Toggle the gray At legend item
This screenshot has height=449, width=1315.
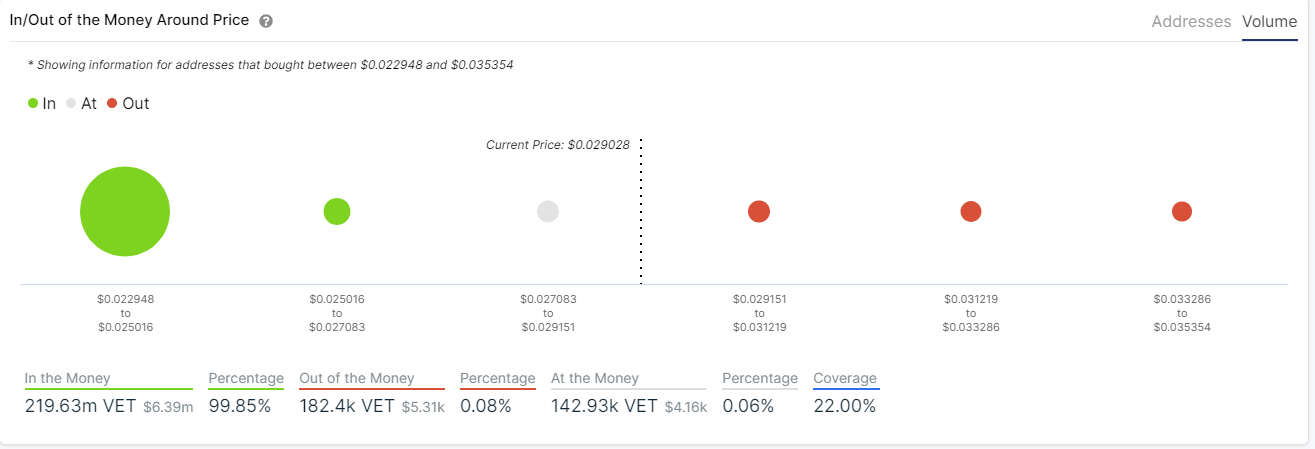click(x=81, y=103)
